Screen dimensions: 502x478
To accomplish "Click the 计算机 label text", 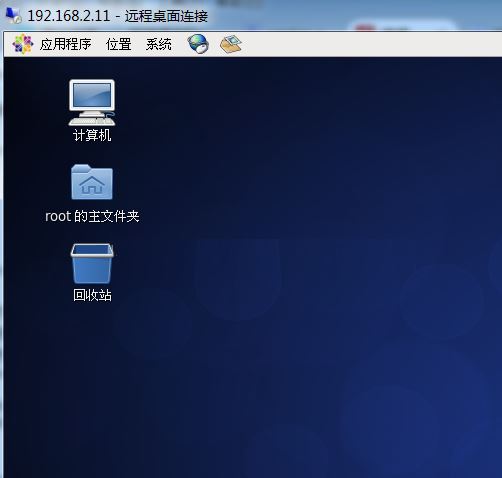I will pyautogui.click(x=92, y=135).
